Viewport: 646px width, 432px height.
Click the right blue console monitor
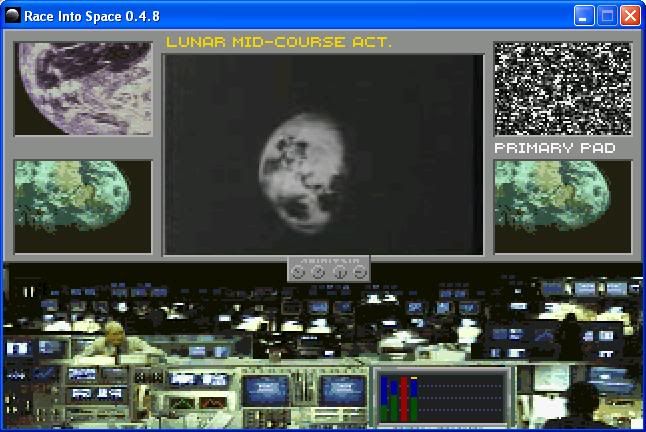(343, 390)
